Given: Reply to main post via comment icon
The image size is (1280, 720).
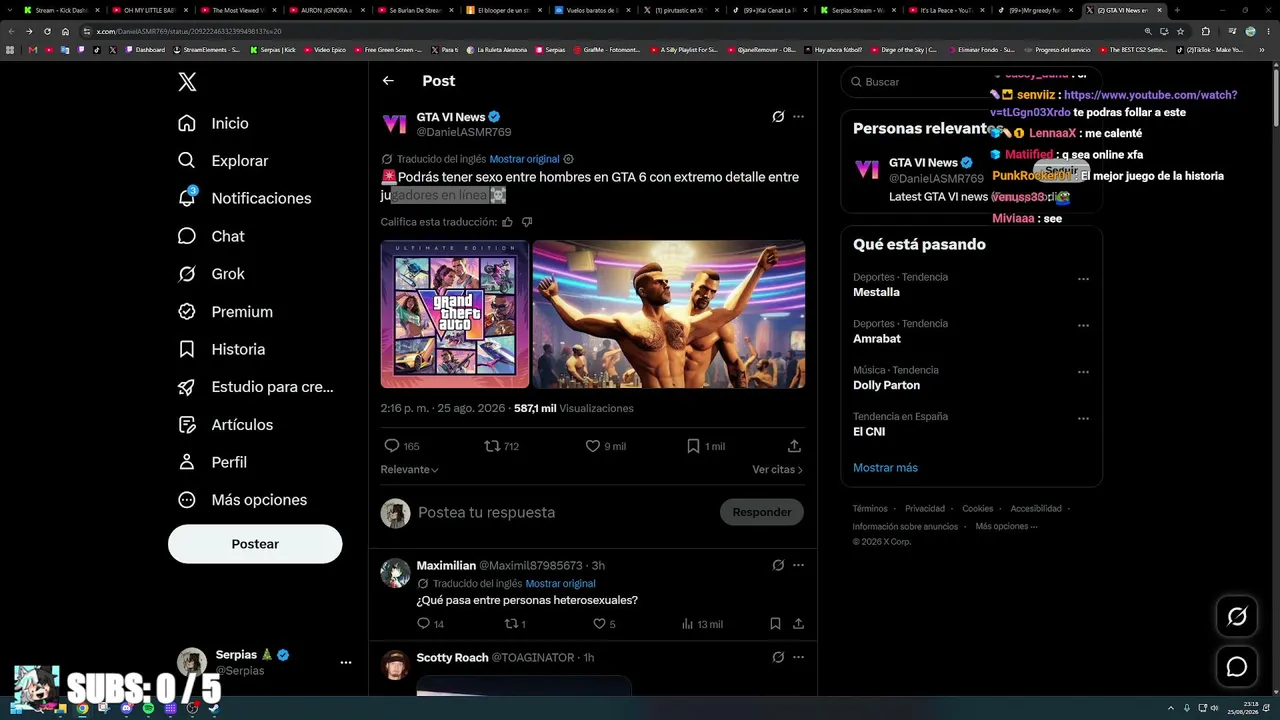Looking at the screenshot, I should pos(392,446).
